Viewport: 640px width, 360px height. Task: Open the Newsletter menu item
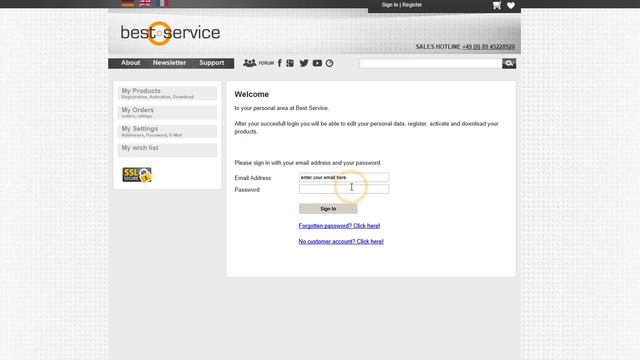click(169, 63)
